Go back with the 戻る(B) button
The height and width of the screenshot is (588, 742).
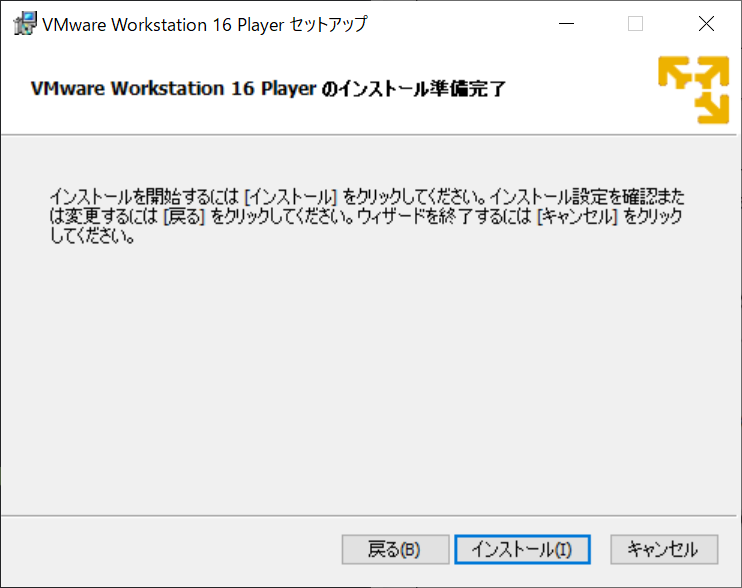395,550
